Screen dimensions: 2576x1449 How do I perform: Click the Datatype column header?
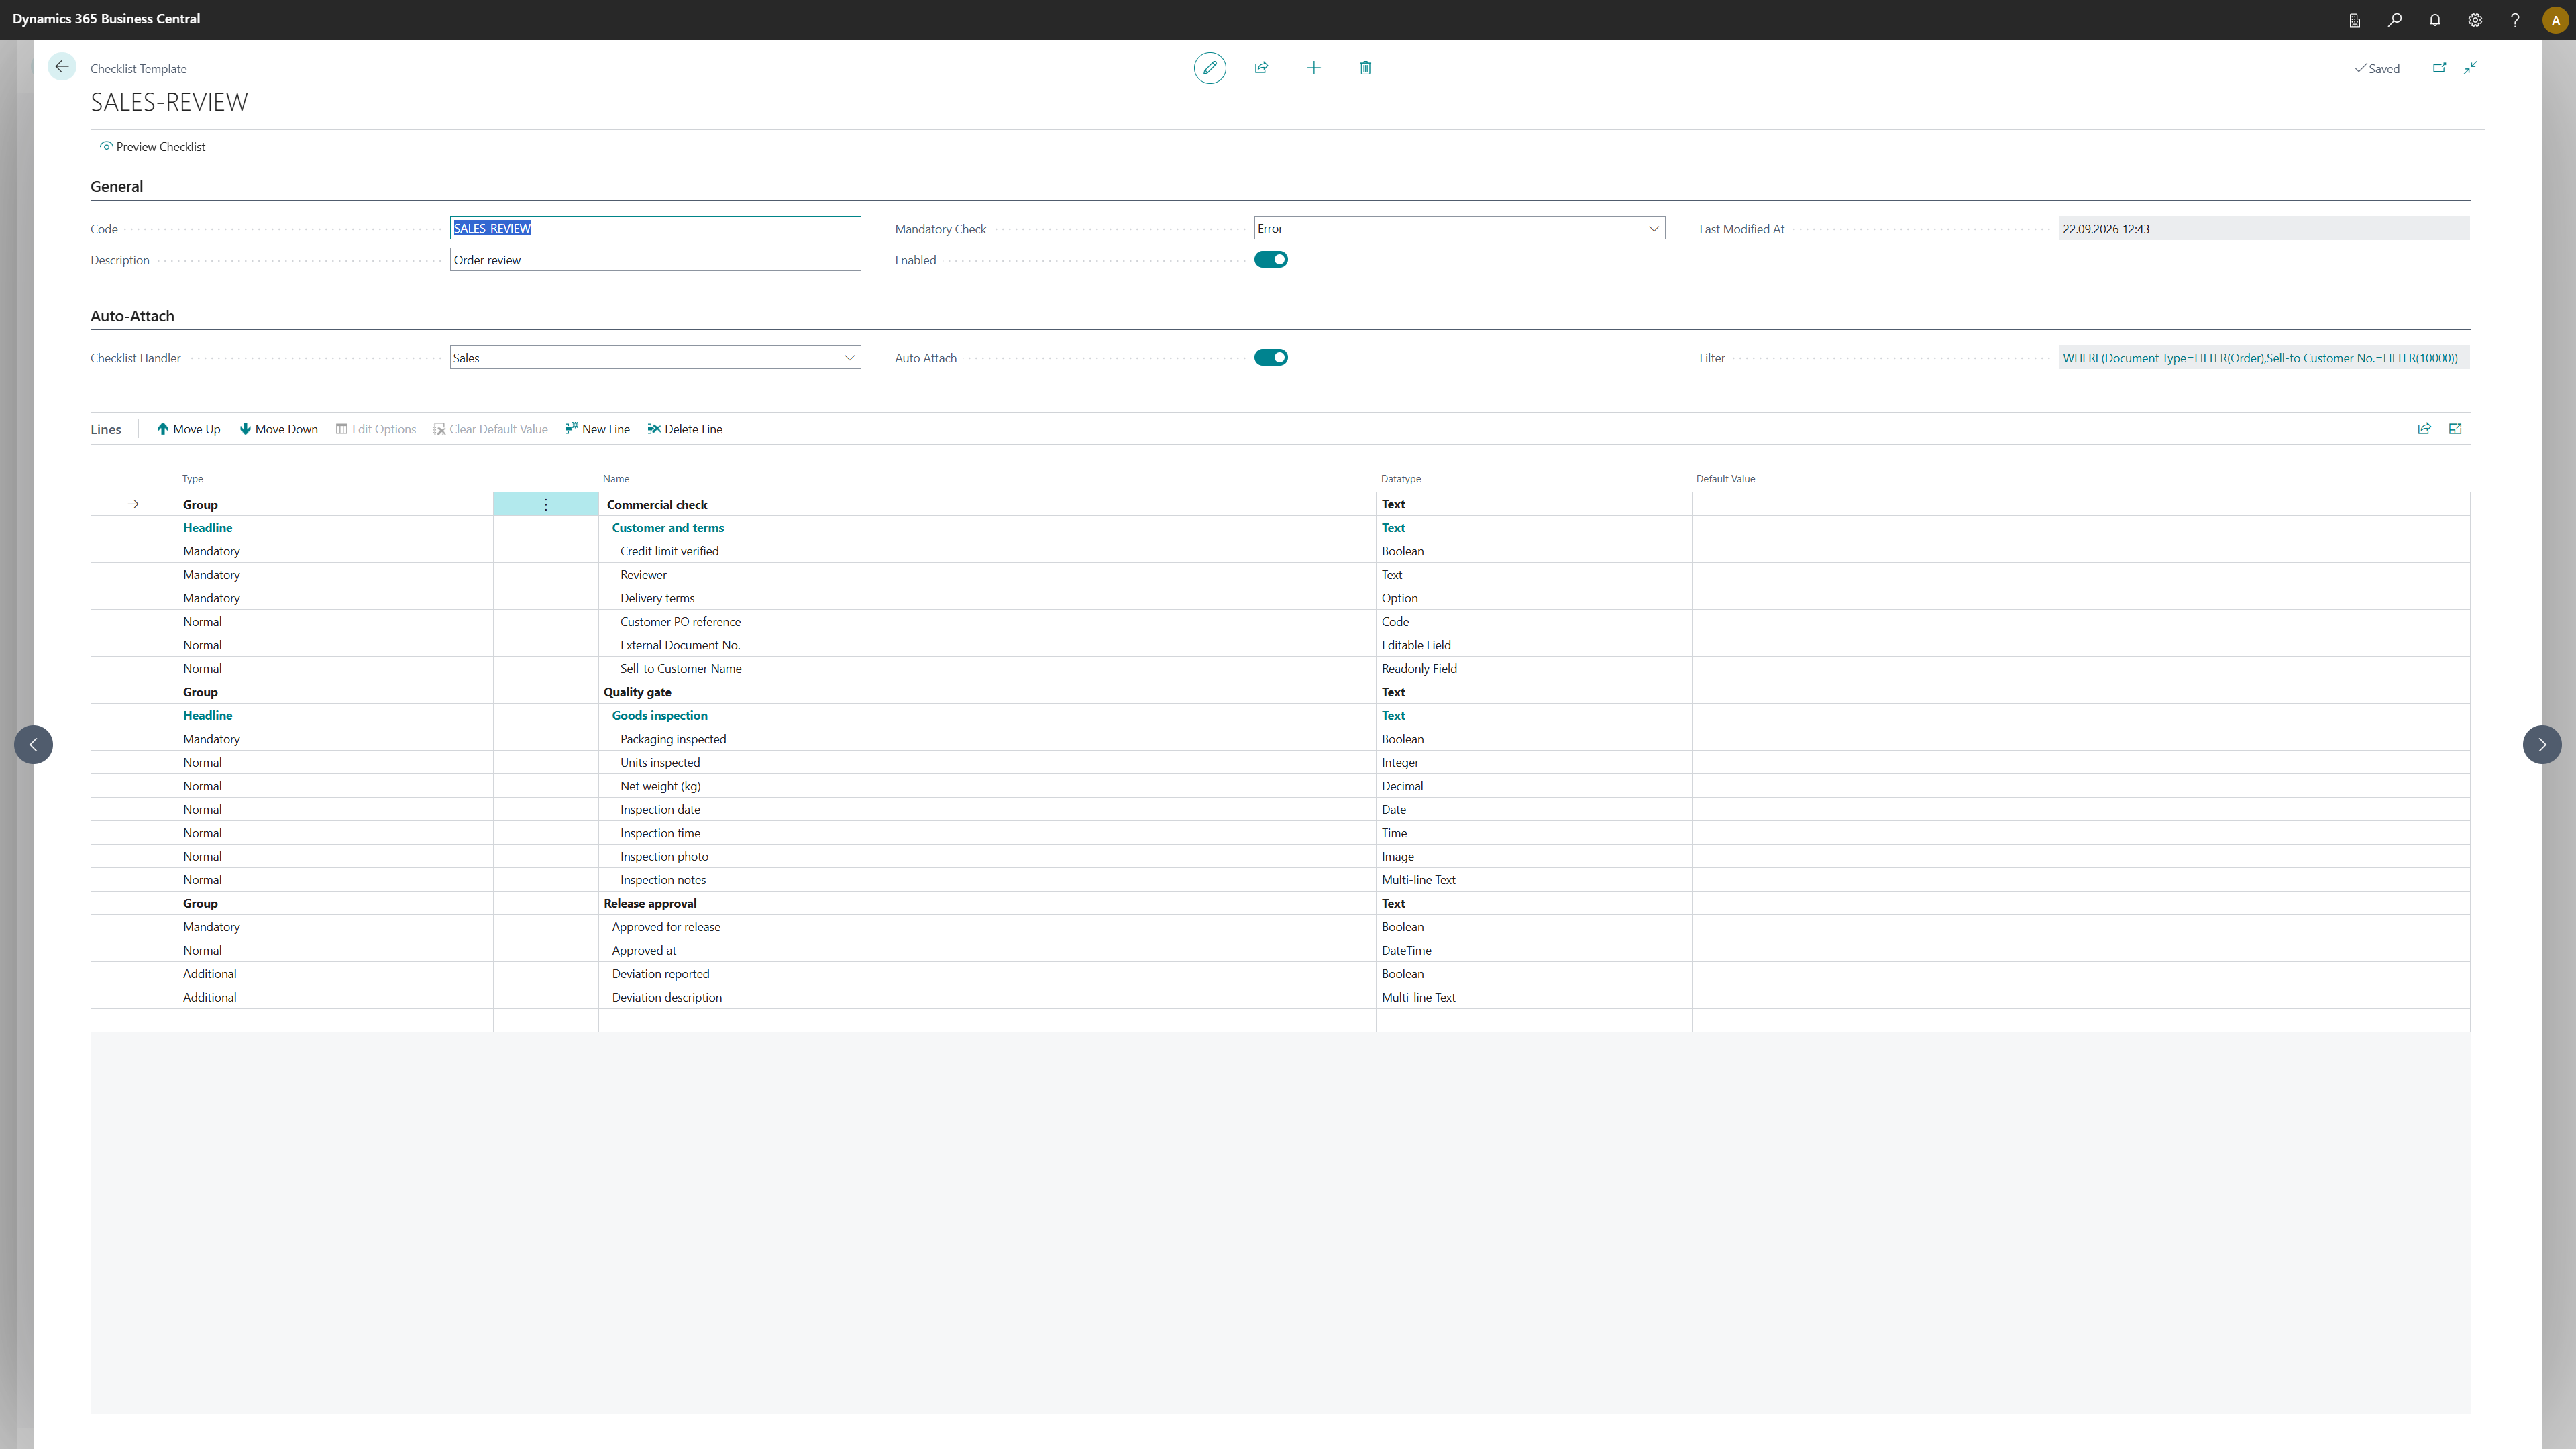click(x=1401, y=479)
